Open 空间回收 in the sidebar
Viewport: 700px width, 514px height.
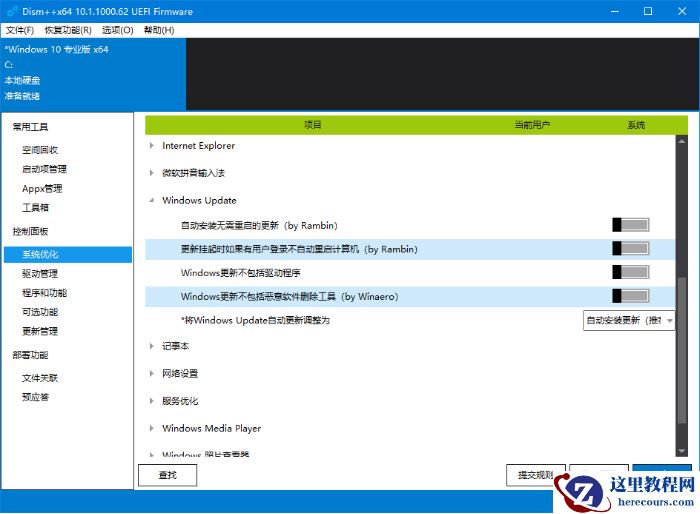pos(40,150)
